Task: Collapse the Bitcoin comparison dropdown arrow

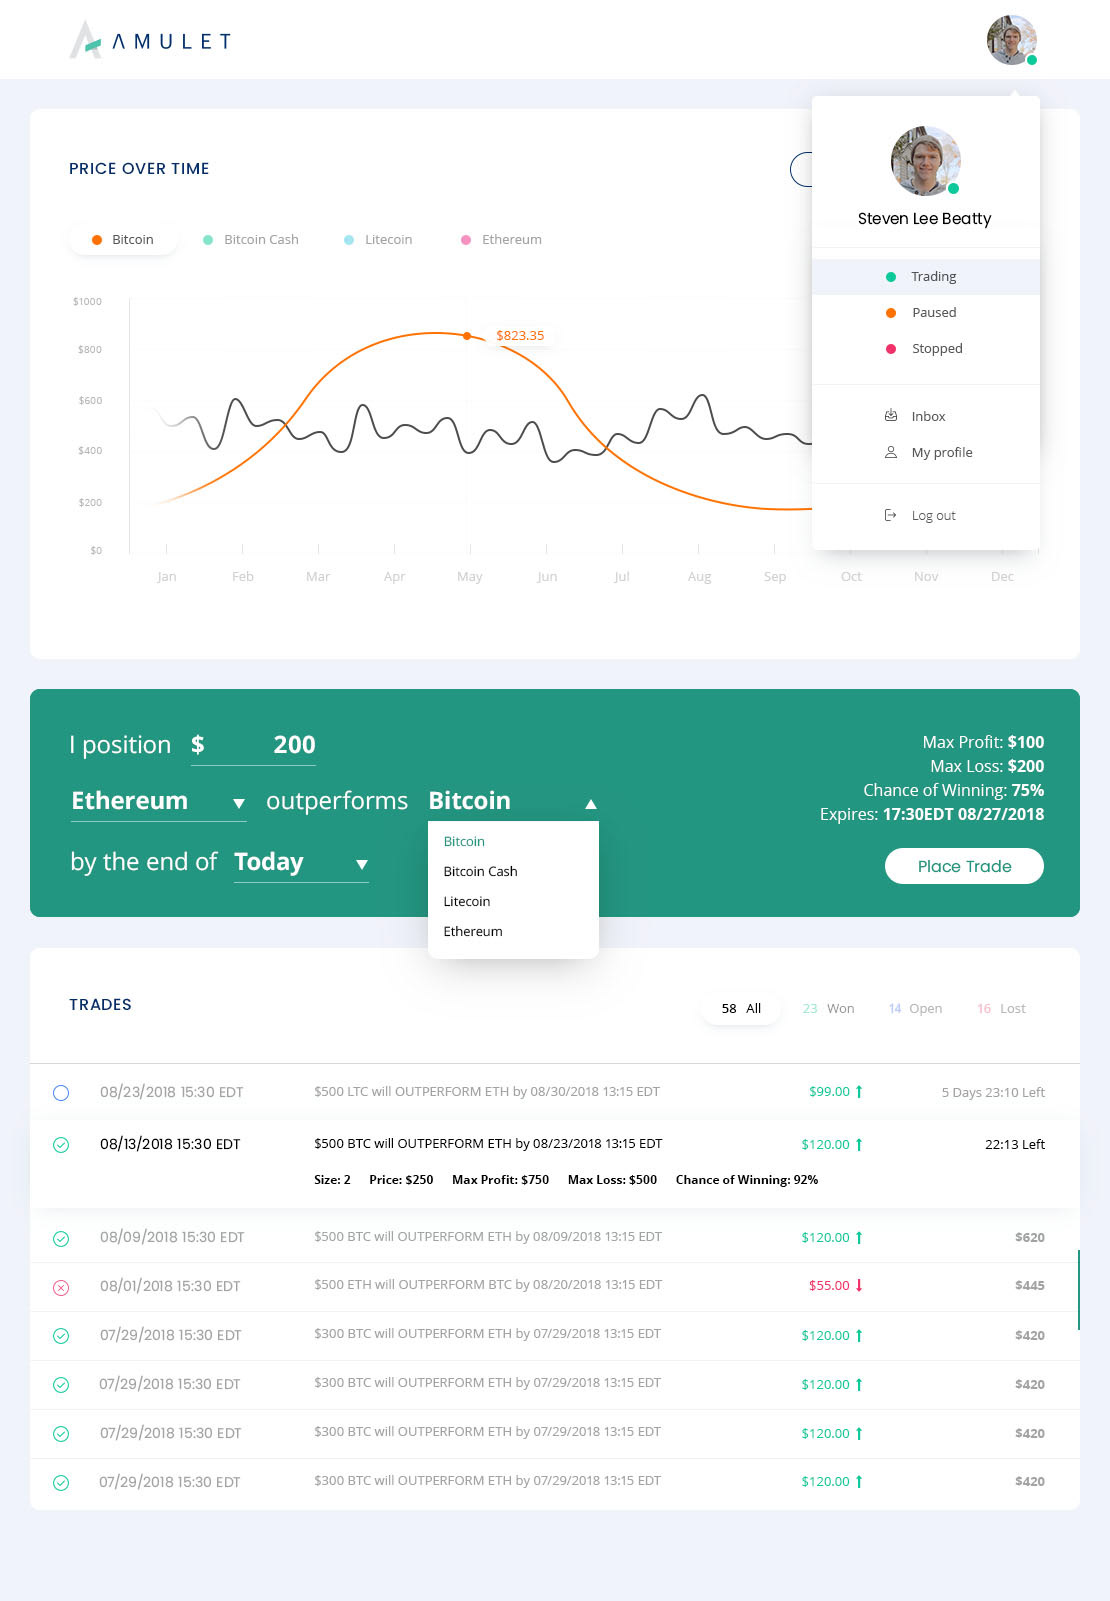Action: click(x=591, y=804)
